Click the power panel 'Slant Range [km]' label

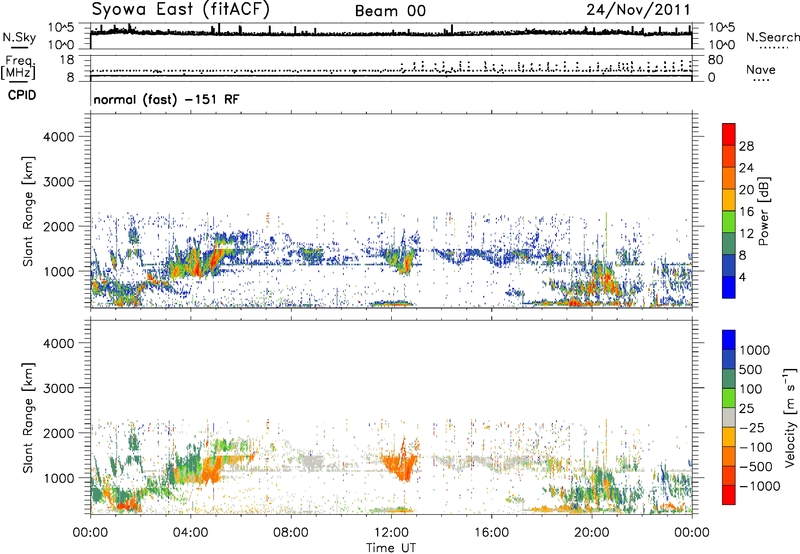28,211
